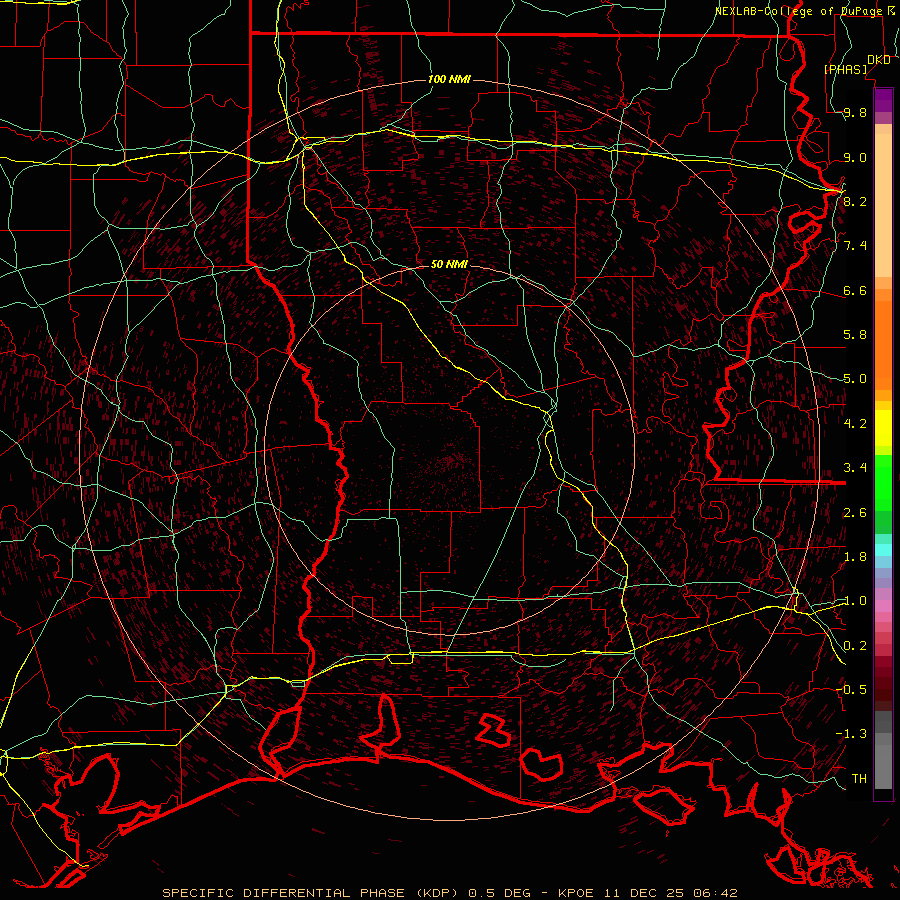
Task: Pick the cyan band of color bar
Action: [x=883, y=550]
